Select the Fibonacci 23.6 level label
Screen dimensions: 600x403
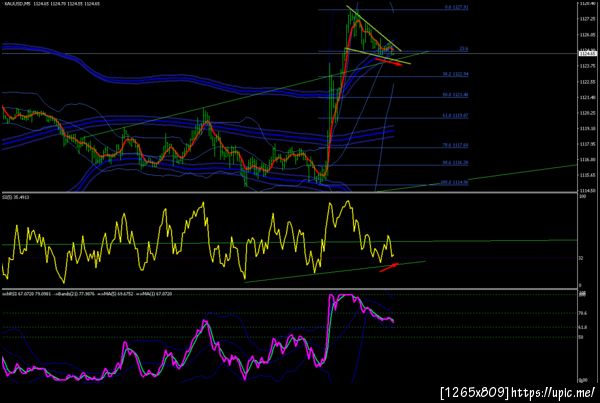coord(463,49)
